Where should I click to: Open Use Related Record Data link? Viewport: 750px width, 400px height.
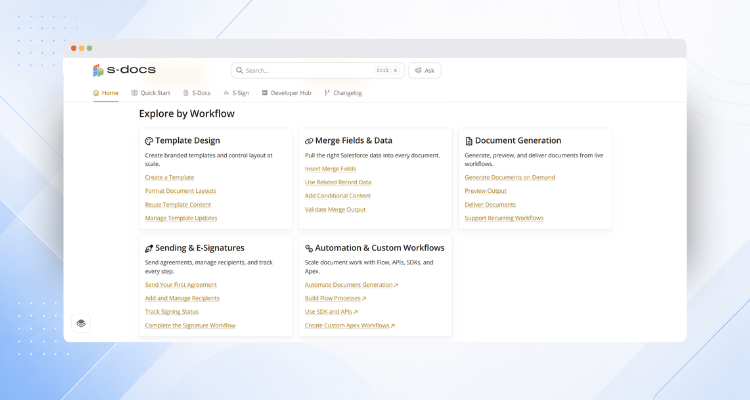(x=338, y=182)
